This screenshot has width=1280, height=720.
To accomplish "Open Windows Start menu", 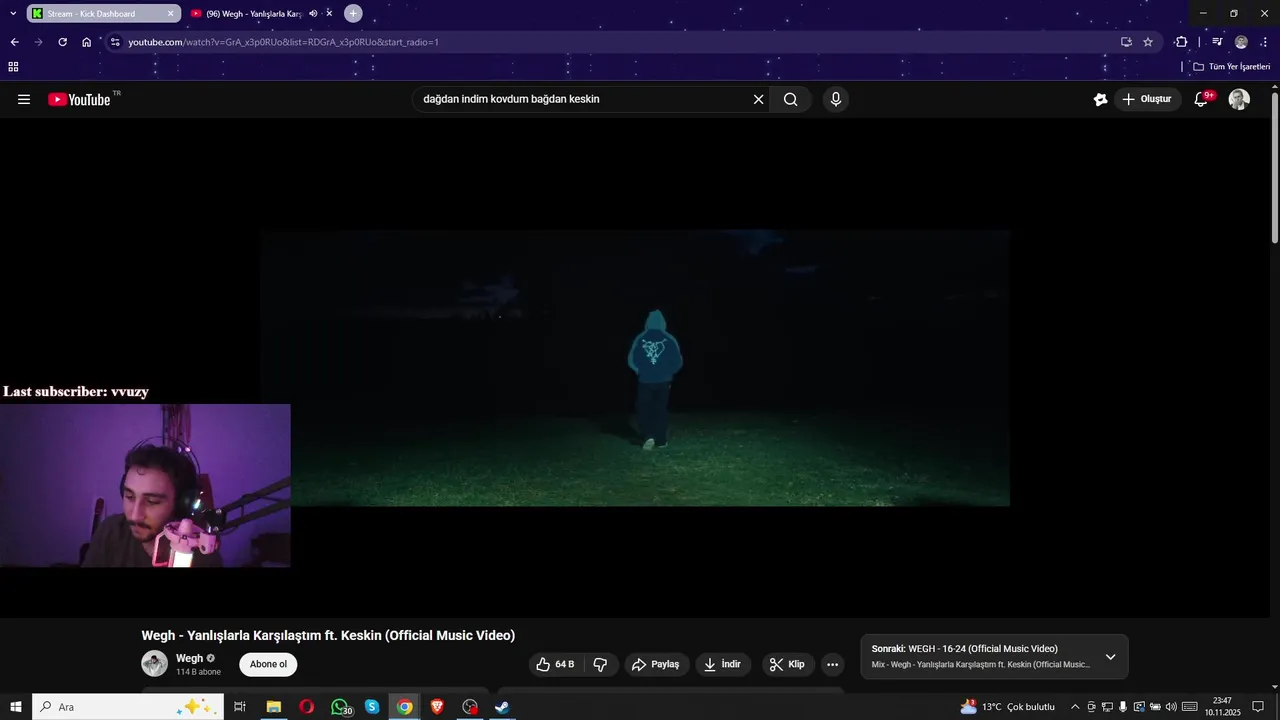I will pos(16,707).
